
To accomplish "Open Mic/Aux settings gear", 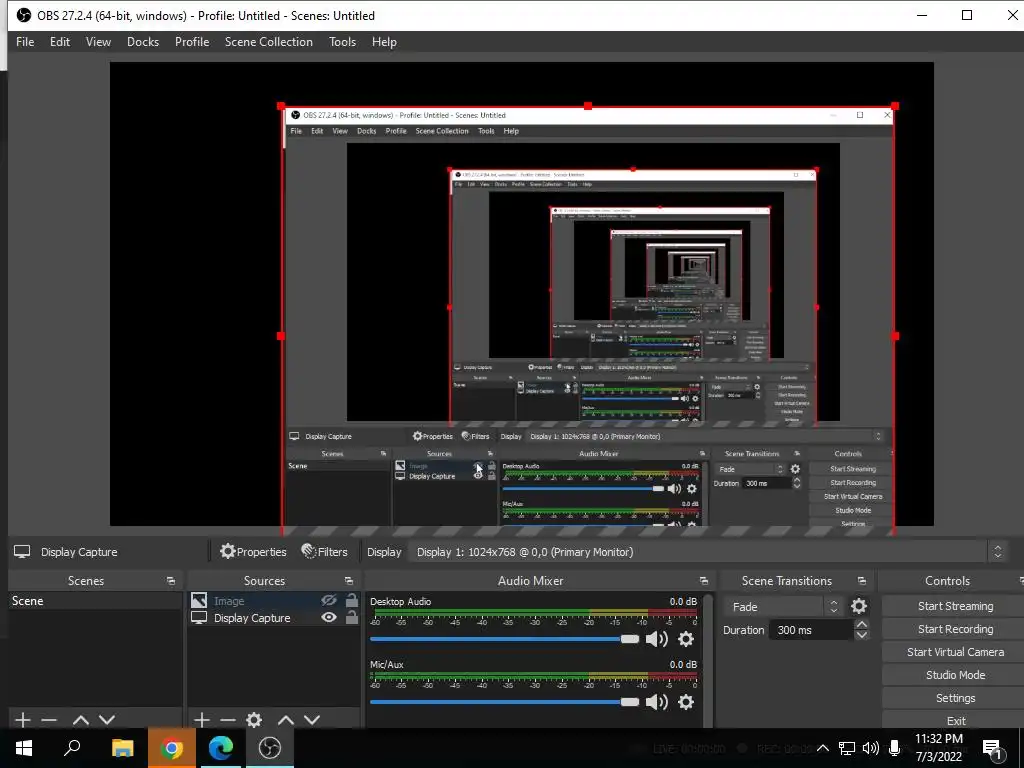I will [686, 701].
